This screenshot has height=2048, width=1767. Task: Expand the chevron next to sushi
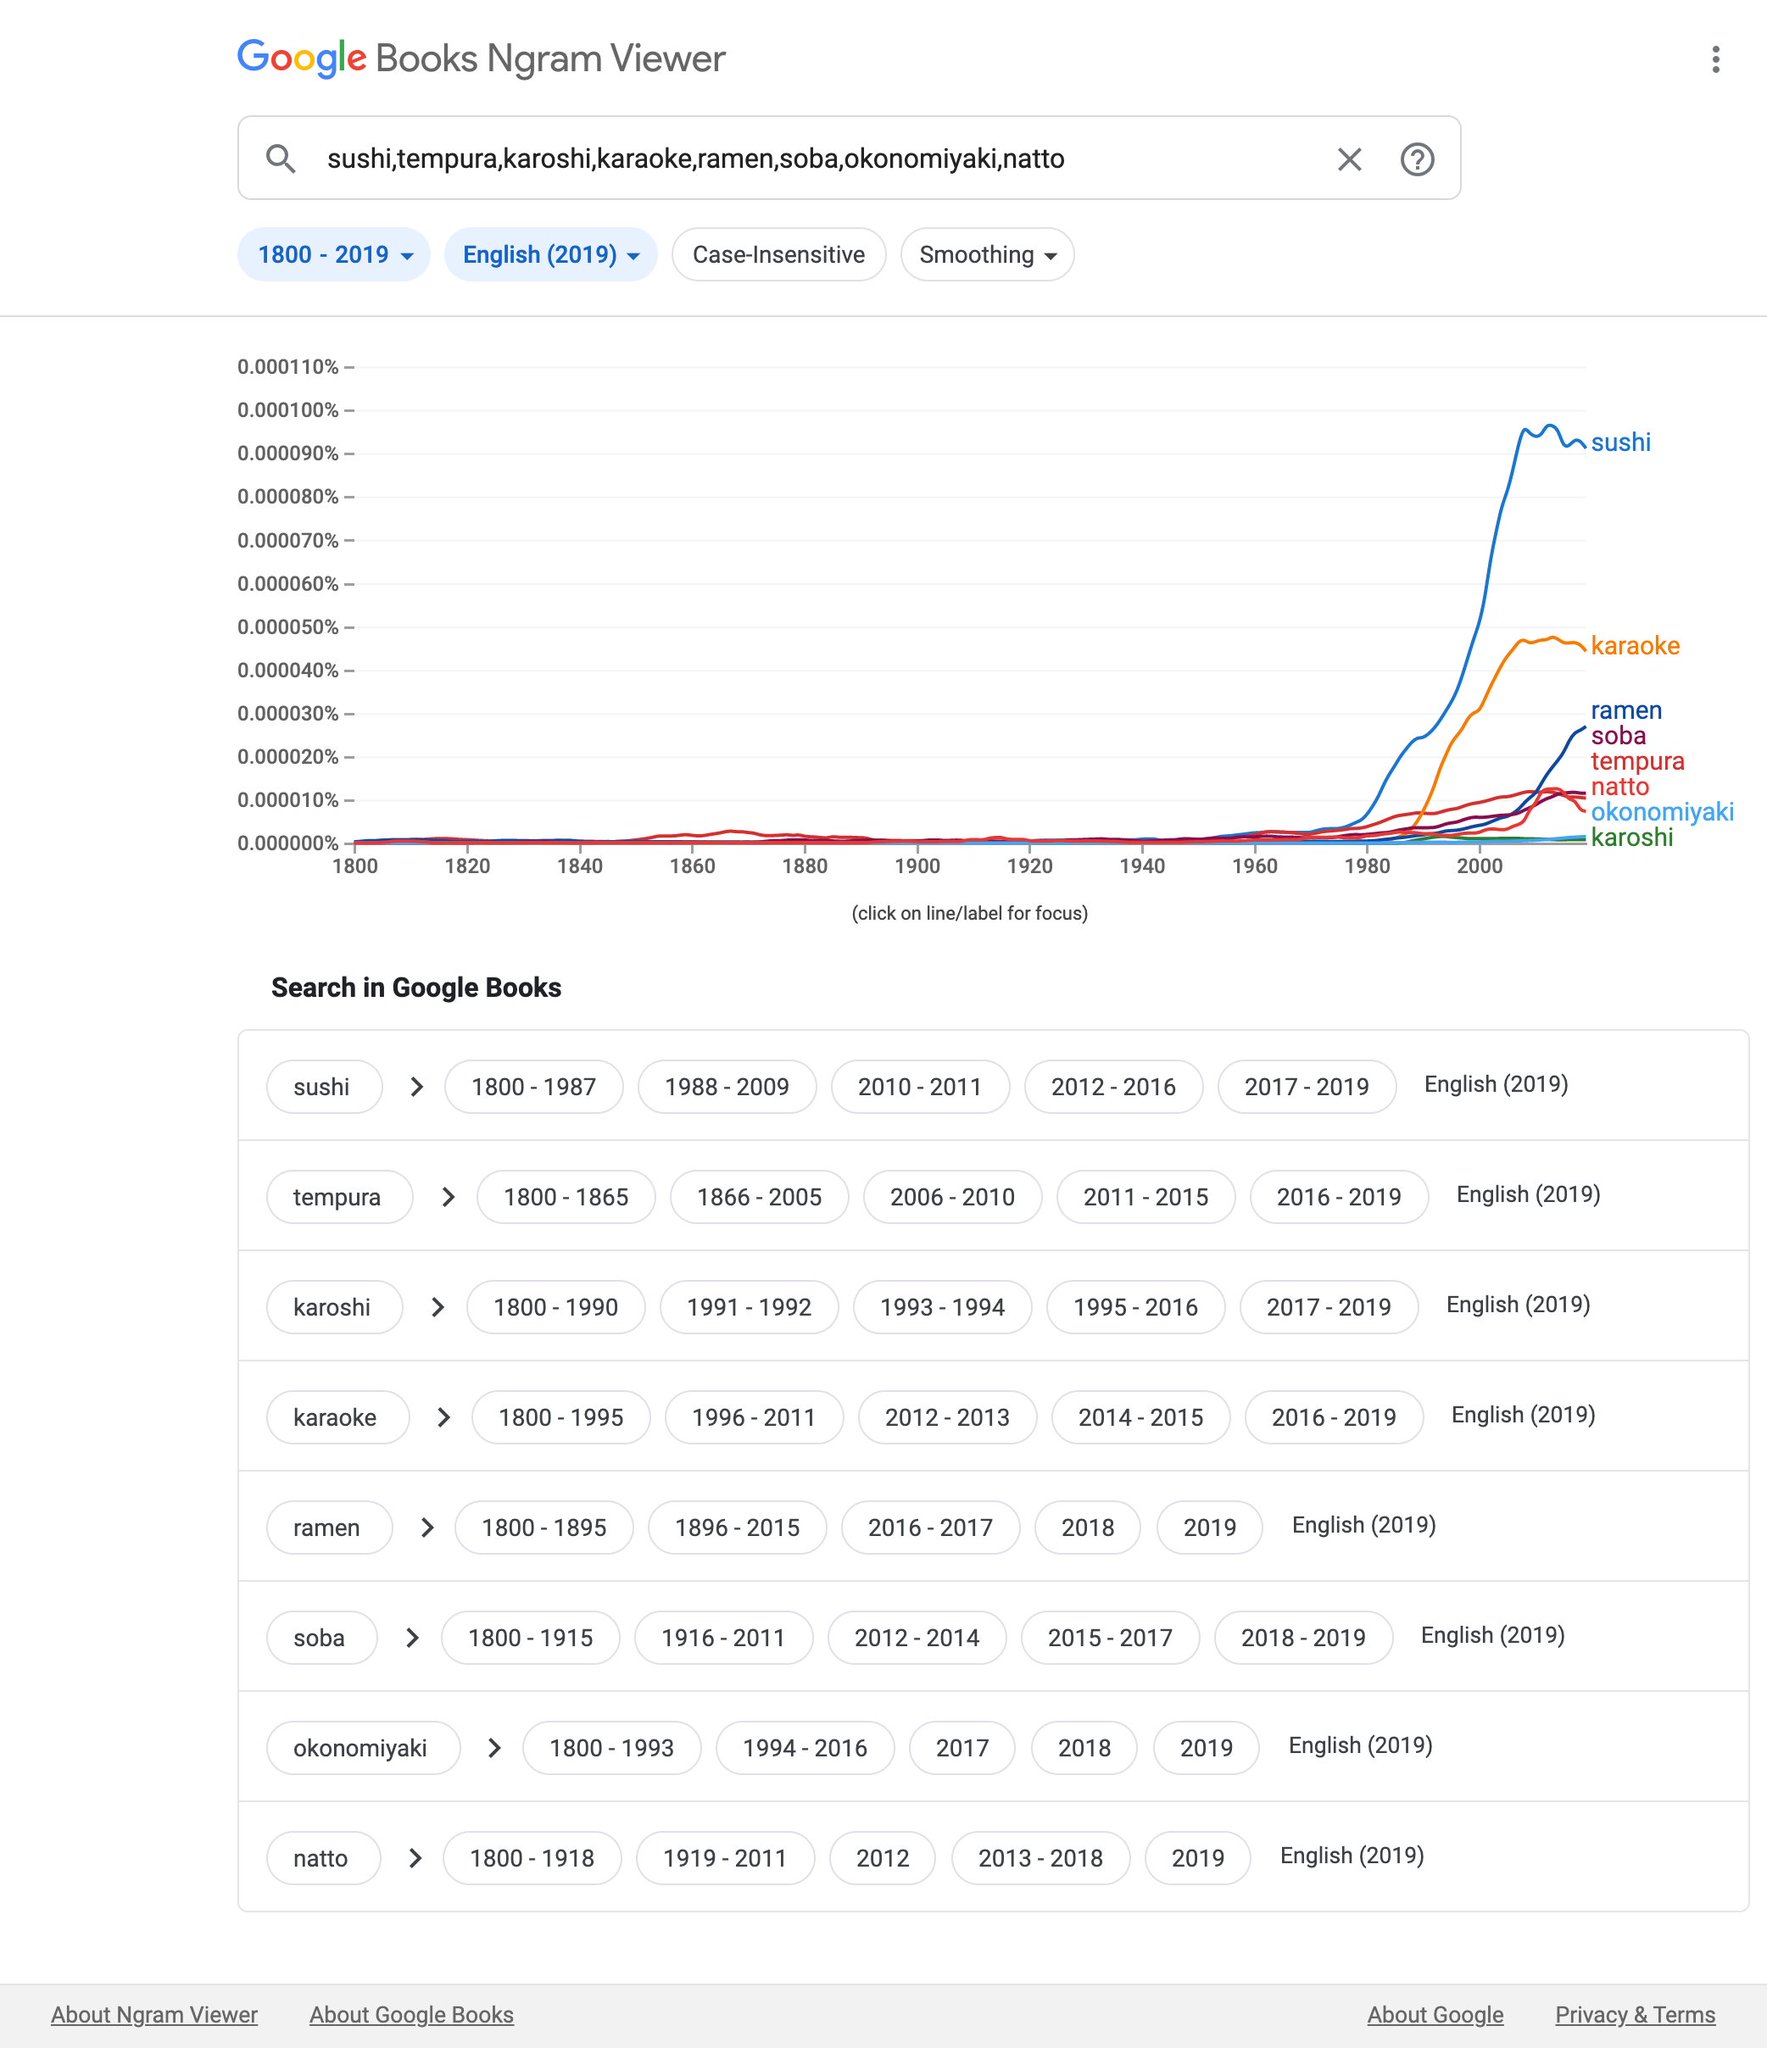point(417,1086)
